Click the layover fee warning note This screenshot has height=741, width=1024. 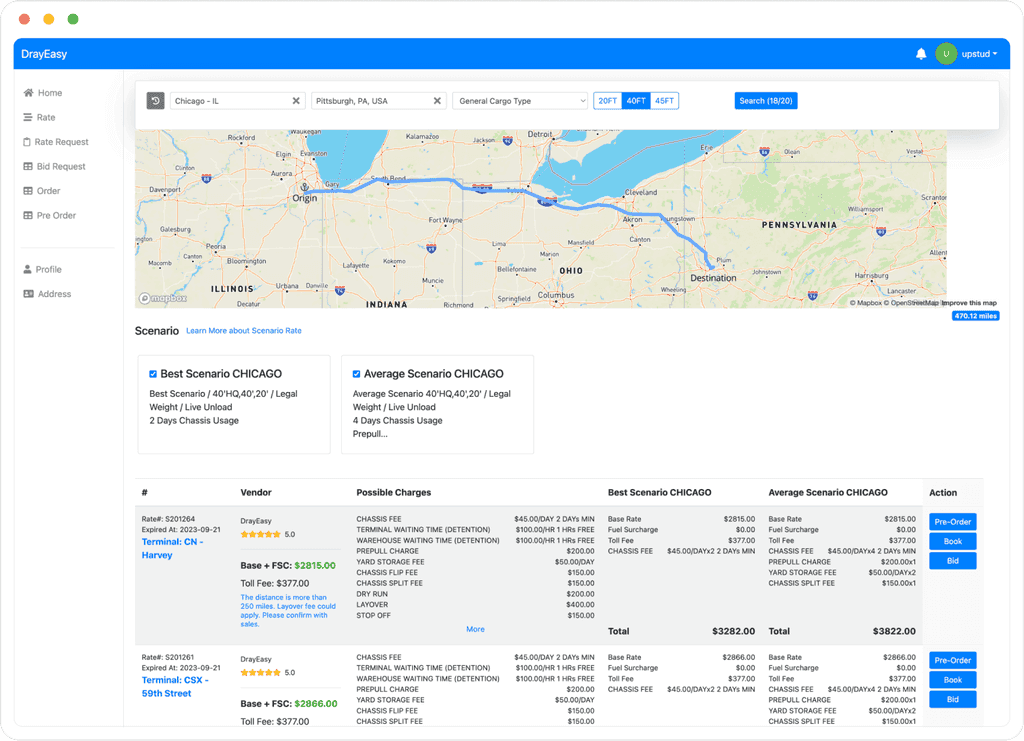[287, 610]
